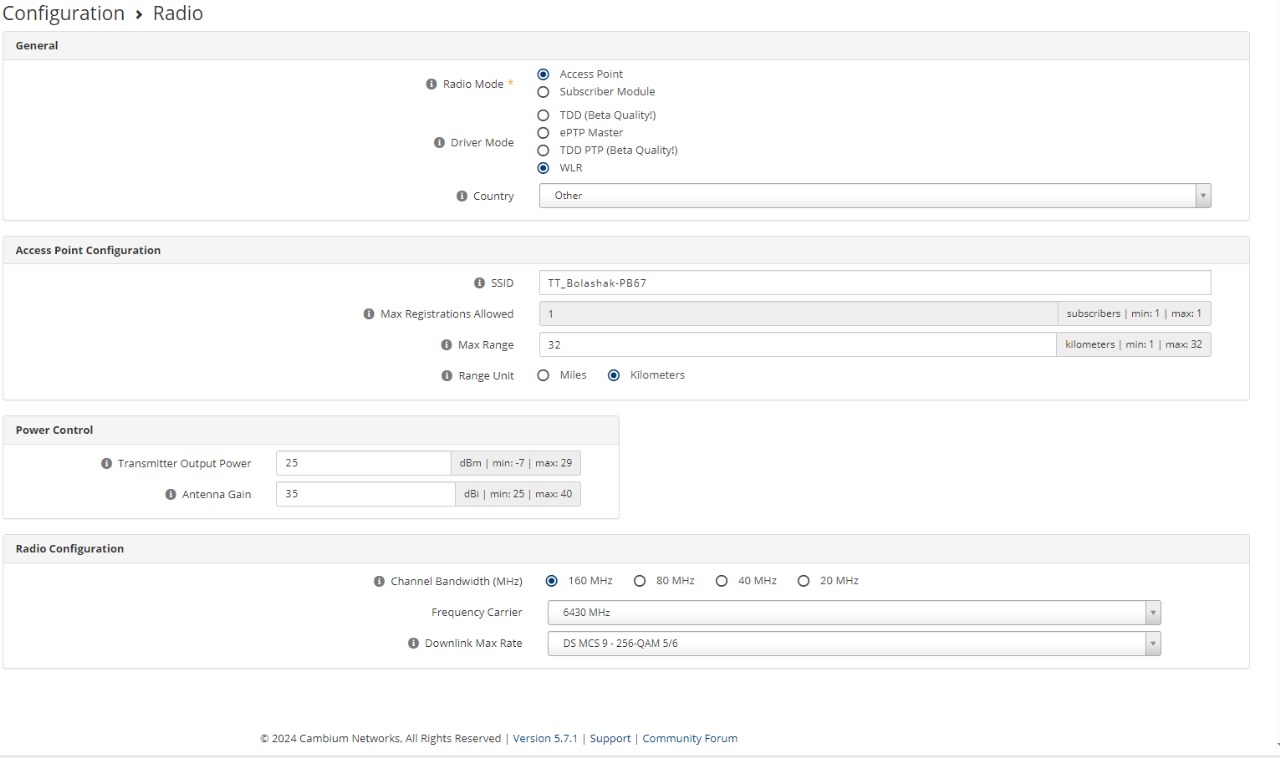Click the info icon next to Driver Mode
Screen dimensions: 1280x758
pyautogui.click(x=439, y=143)
